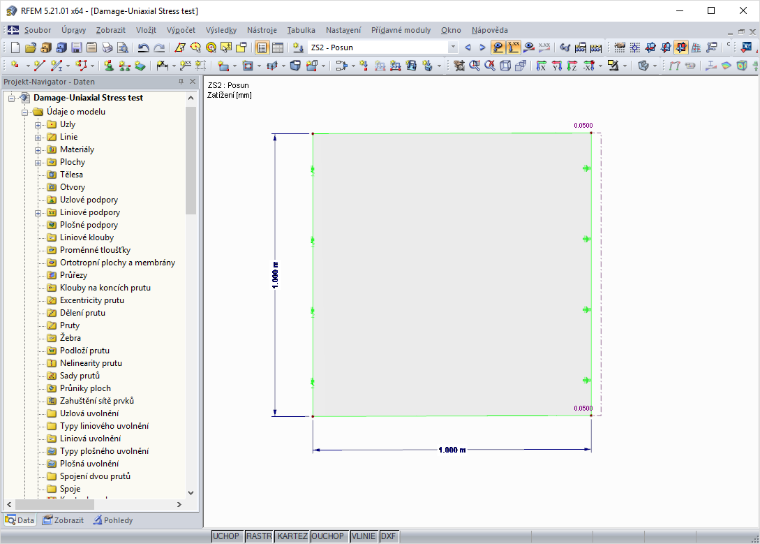
Task: Toggle Show loads display button
Action: pos(498,48)
